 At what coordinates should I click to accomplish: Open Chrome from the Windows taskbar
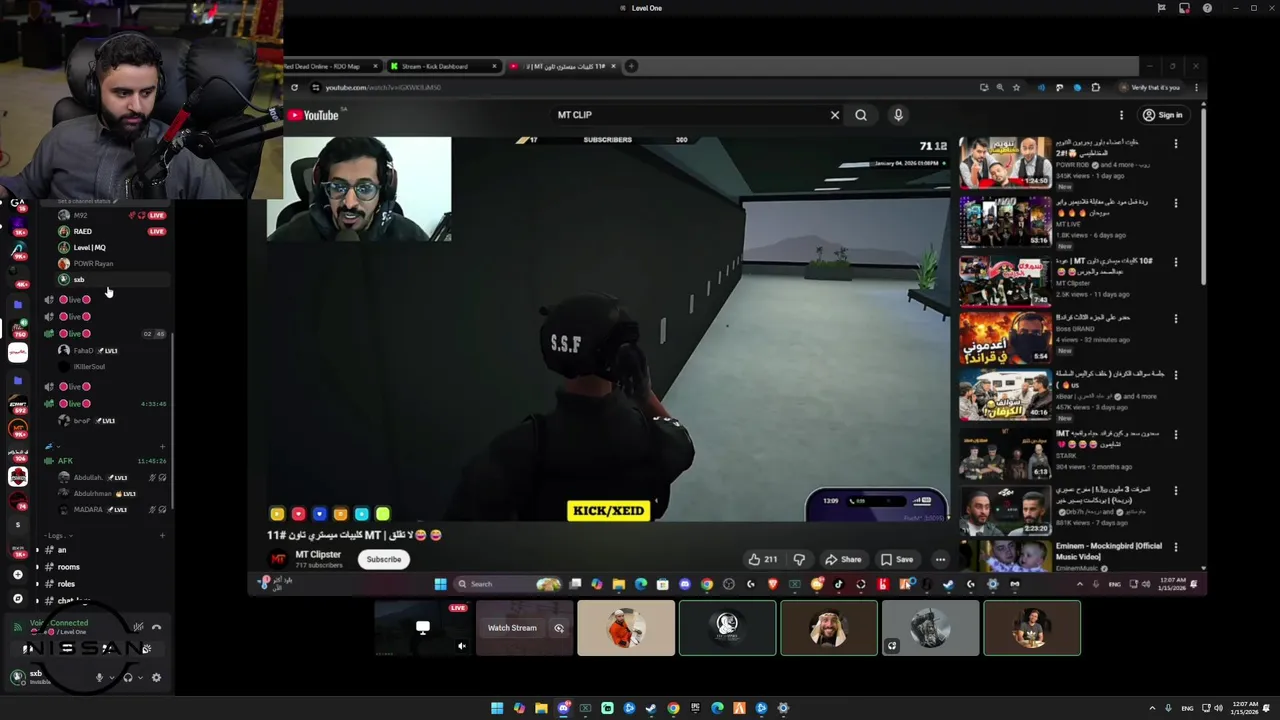pos(673,708)
